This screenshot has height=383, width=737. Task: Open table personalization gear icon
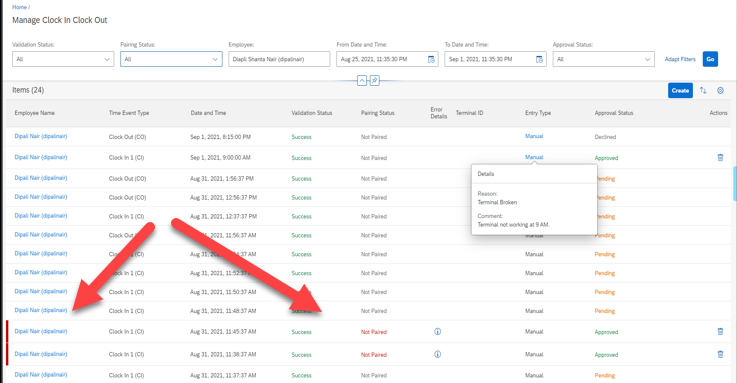tap(720, 90)
